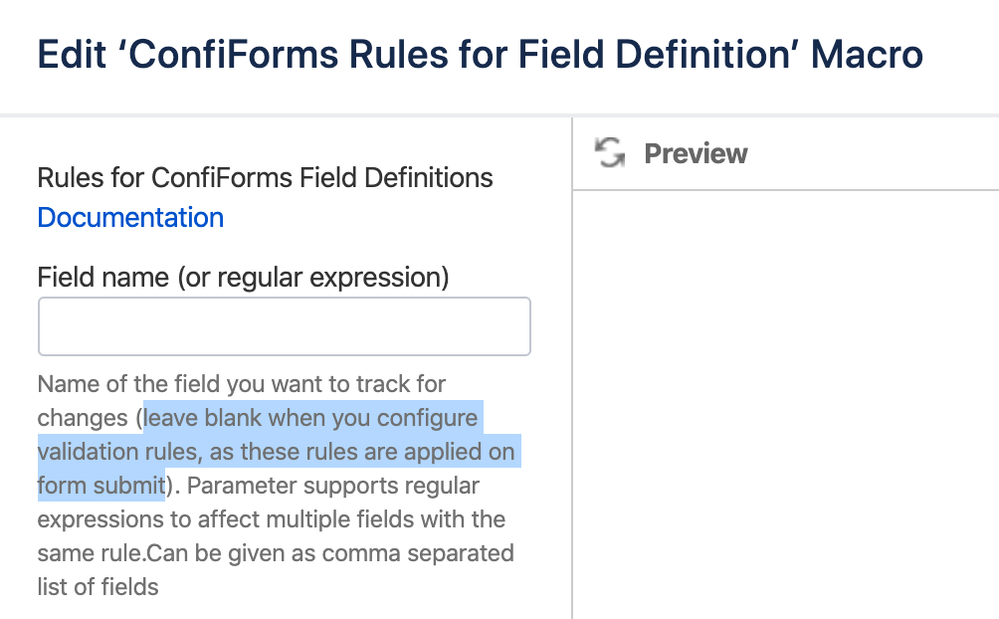Open the Documentation link
The height and width of the screenshot is (619, 999).
(130, 217)
